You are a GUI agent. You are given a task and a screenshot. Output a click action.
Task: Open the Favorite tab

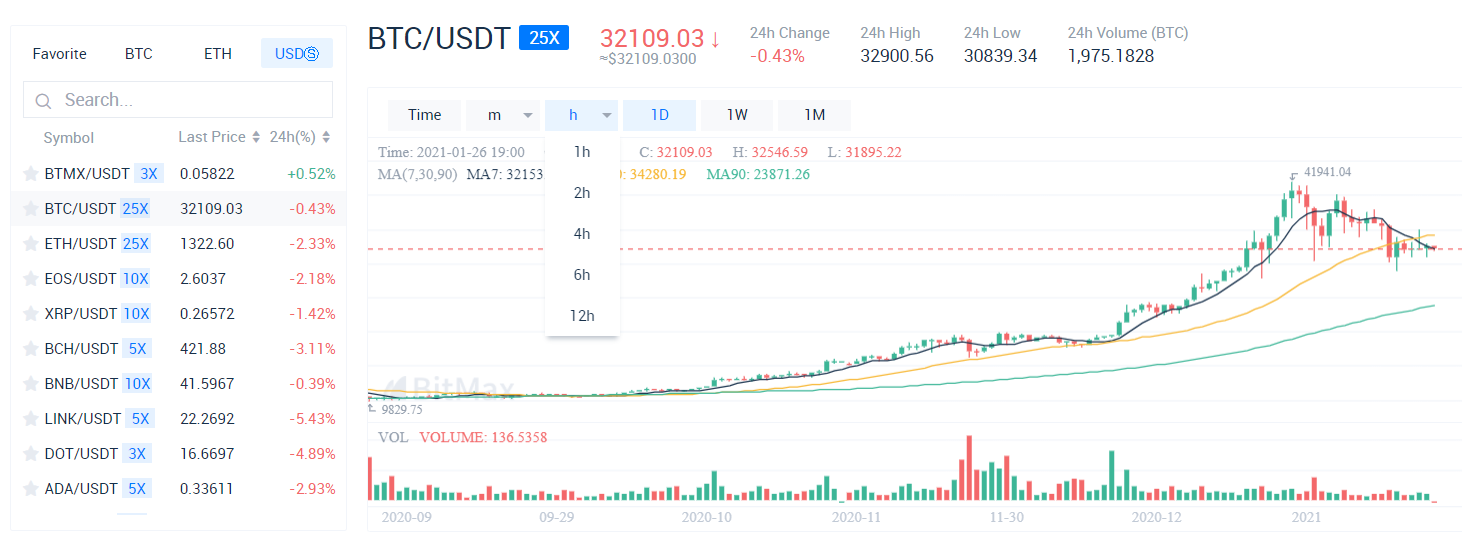click(x=60, y=54)
